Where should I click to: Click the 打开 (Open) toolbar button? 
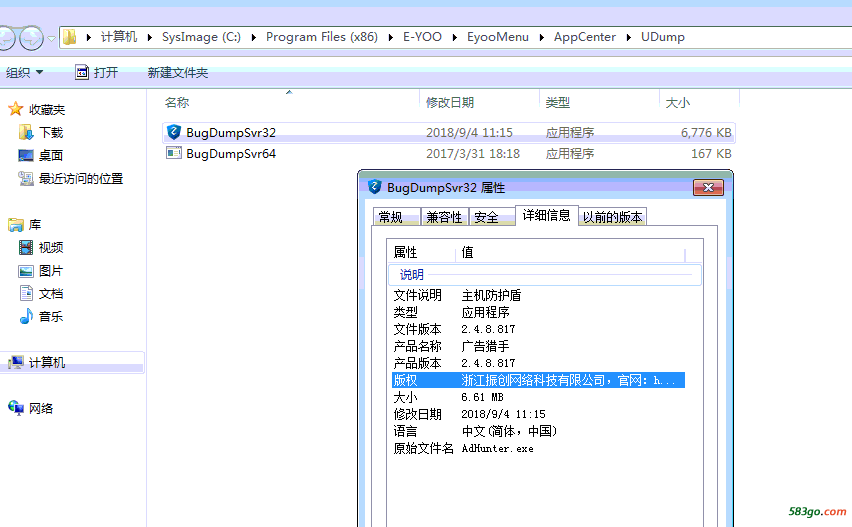click(97, 72)
